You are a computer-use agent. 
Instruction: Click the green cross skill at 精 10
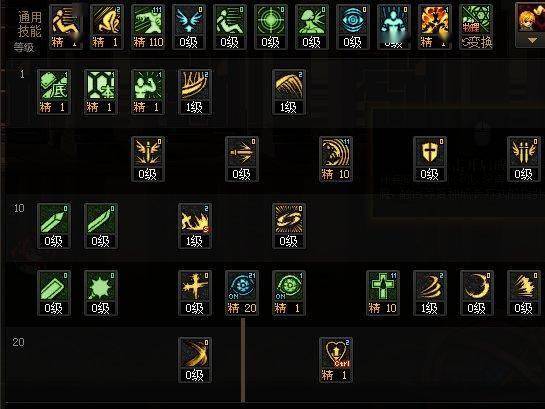pos(383,293)
